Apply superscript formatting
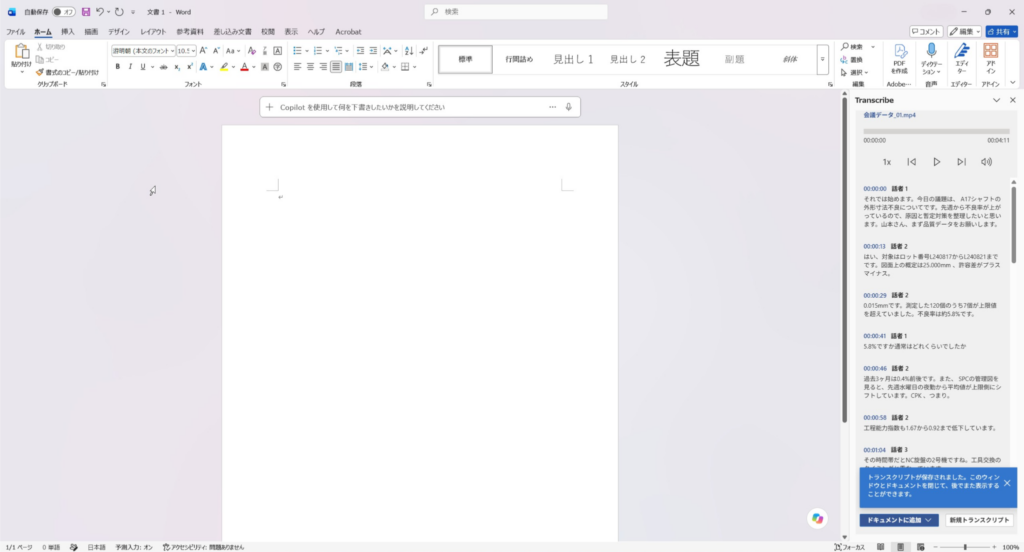 point(189,67)
